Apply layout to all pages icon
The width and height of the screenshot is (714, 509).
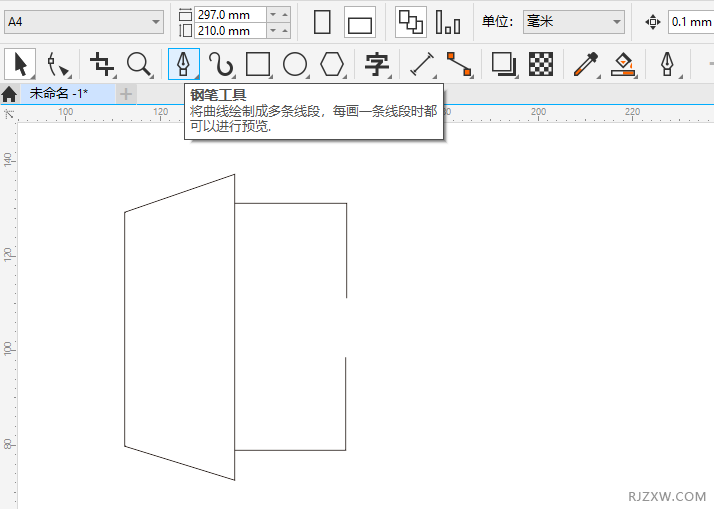pyautogui.click(x=411, y=22)
